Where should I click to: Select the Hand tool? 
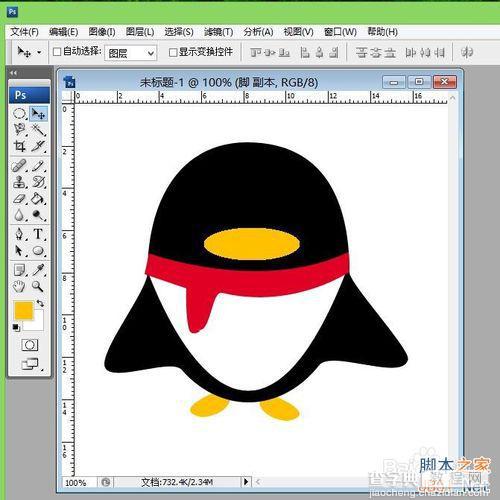[20, 286]
